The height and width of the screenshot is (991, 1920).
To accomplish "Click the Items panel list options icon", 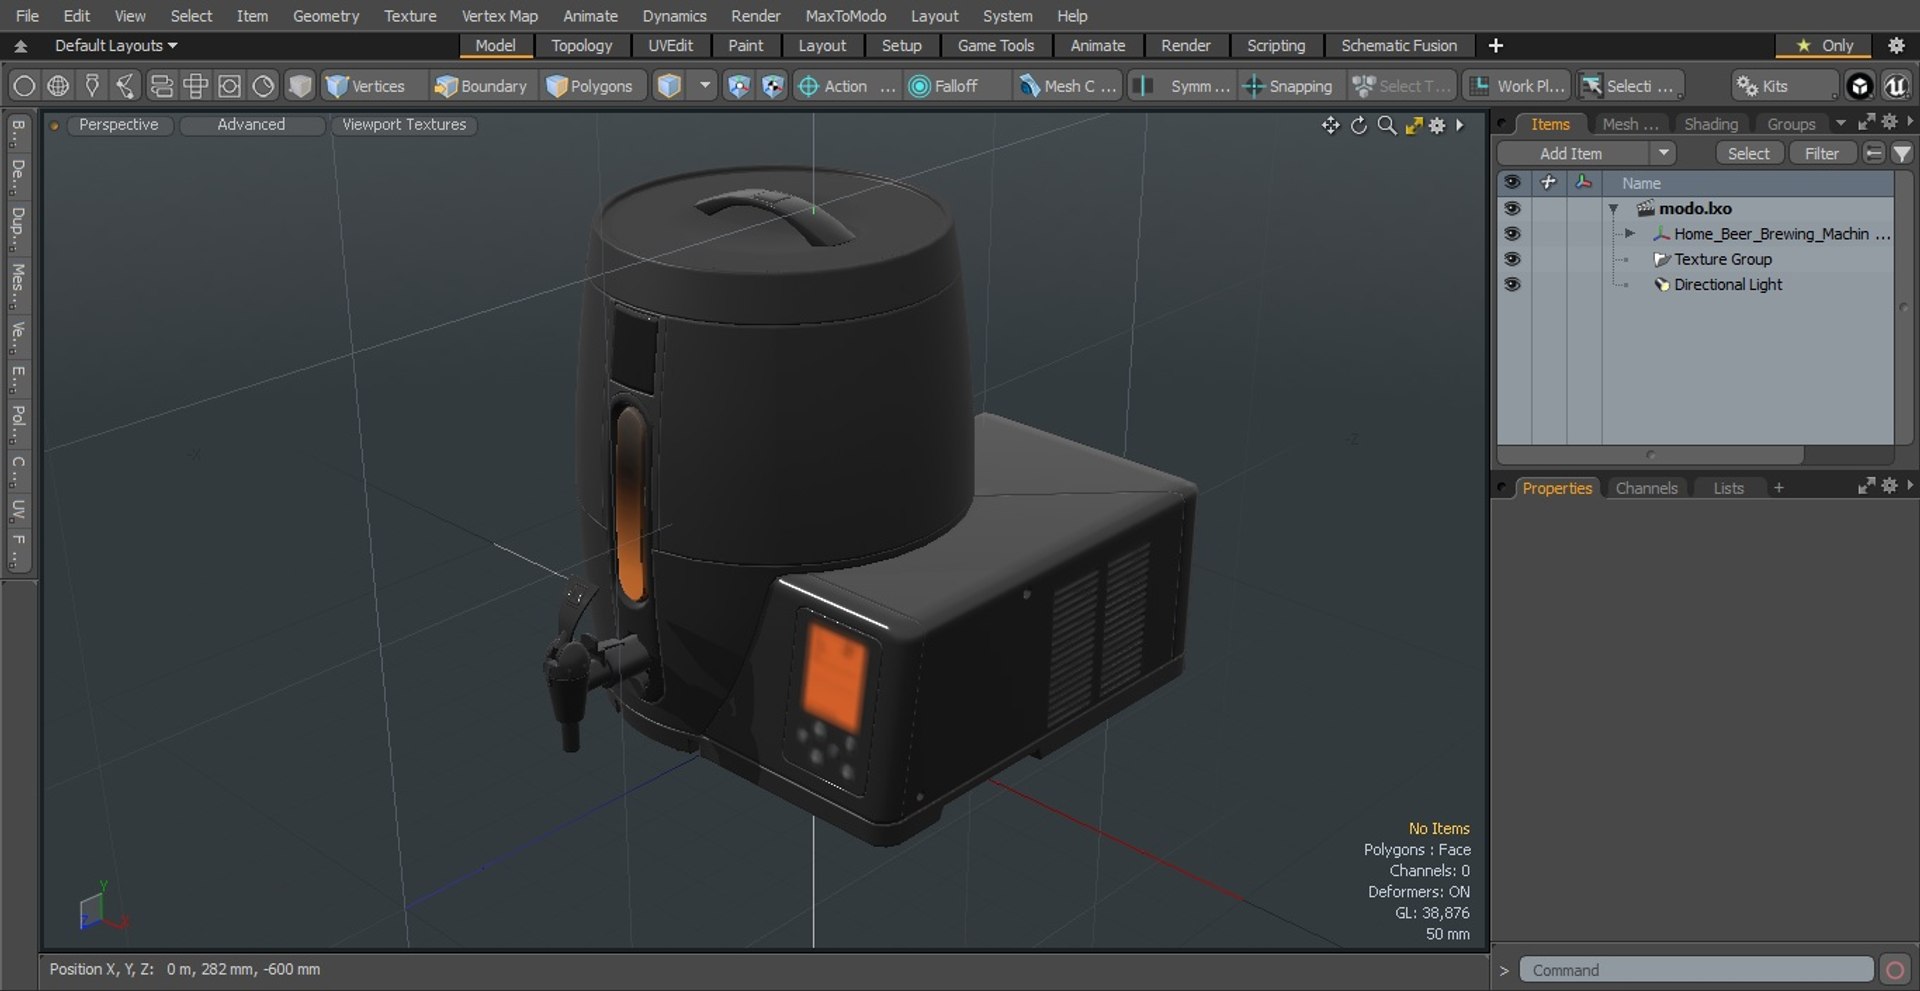I will click(x=1874, y=153).
